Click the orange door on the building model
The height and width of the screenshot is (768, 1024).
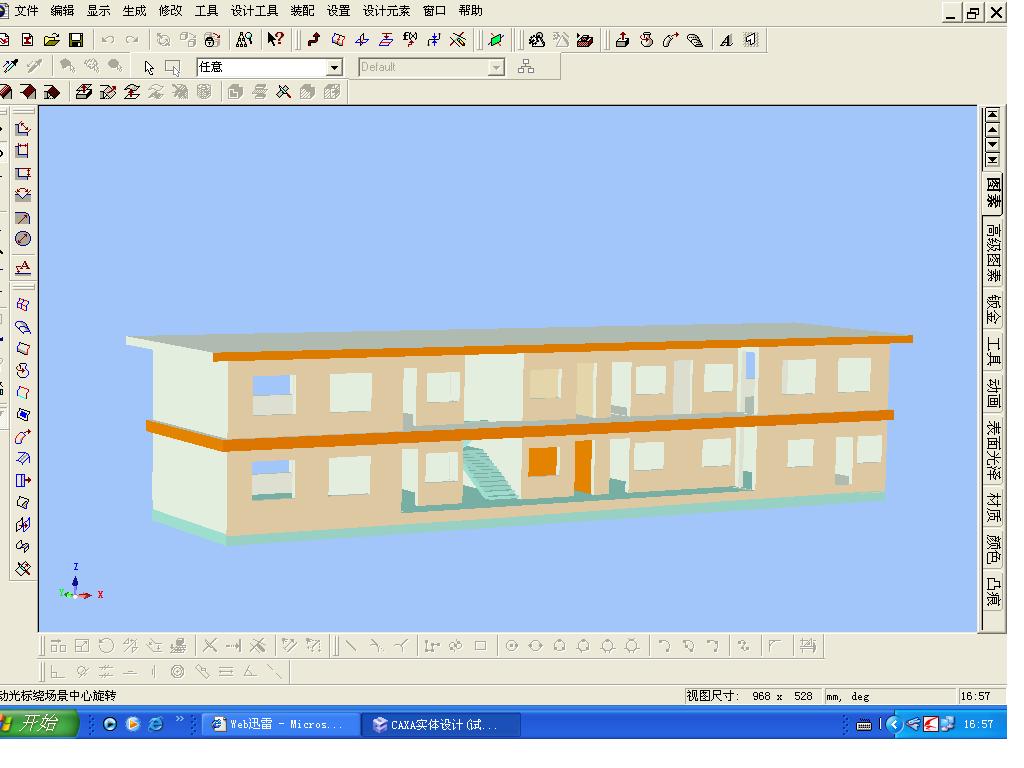pyautogui.click(x=583, y=466)
